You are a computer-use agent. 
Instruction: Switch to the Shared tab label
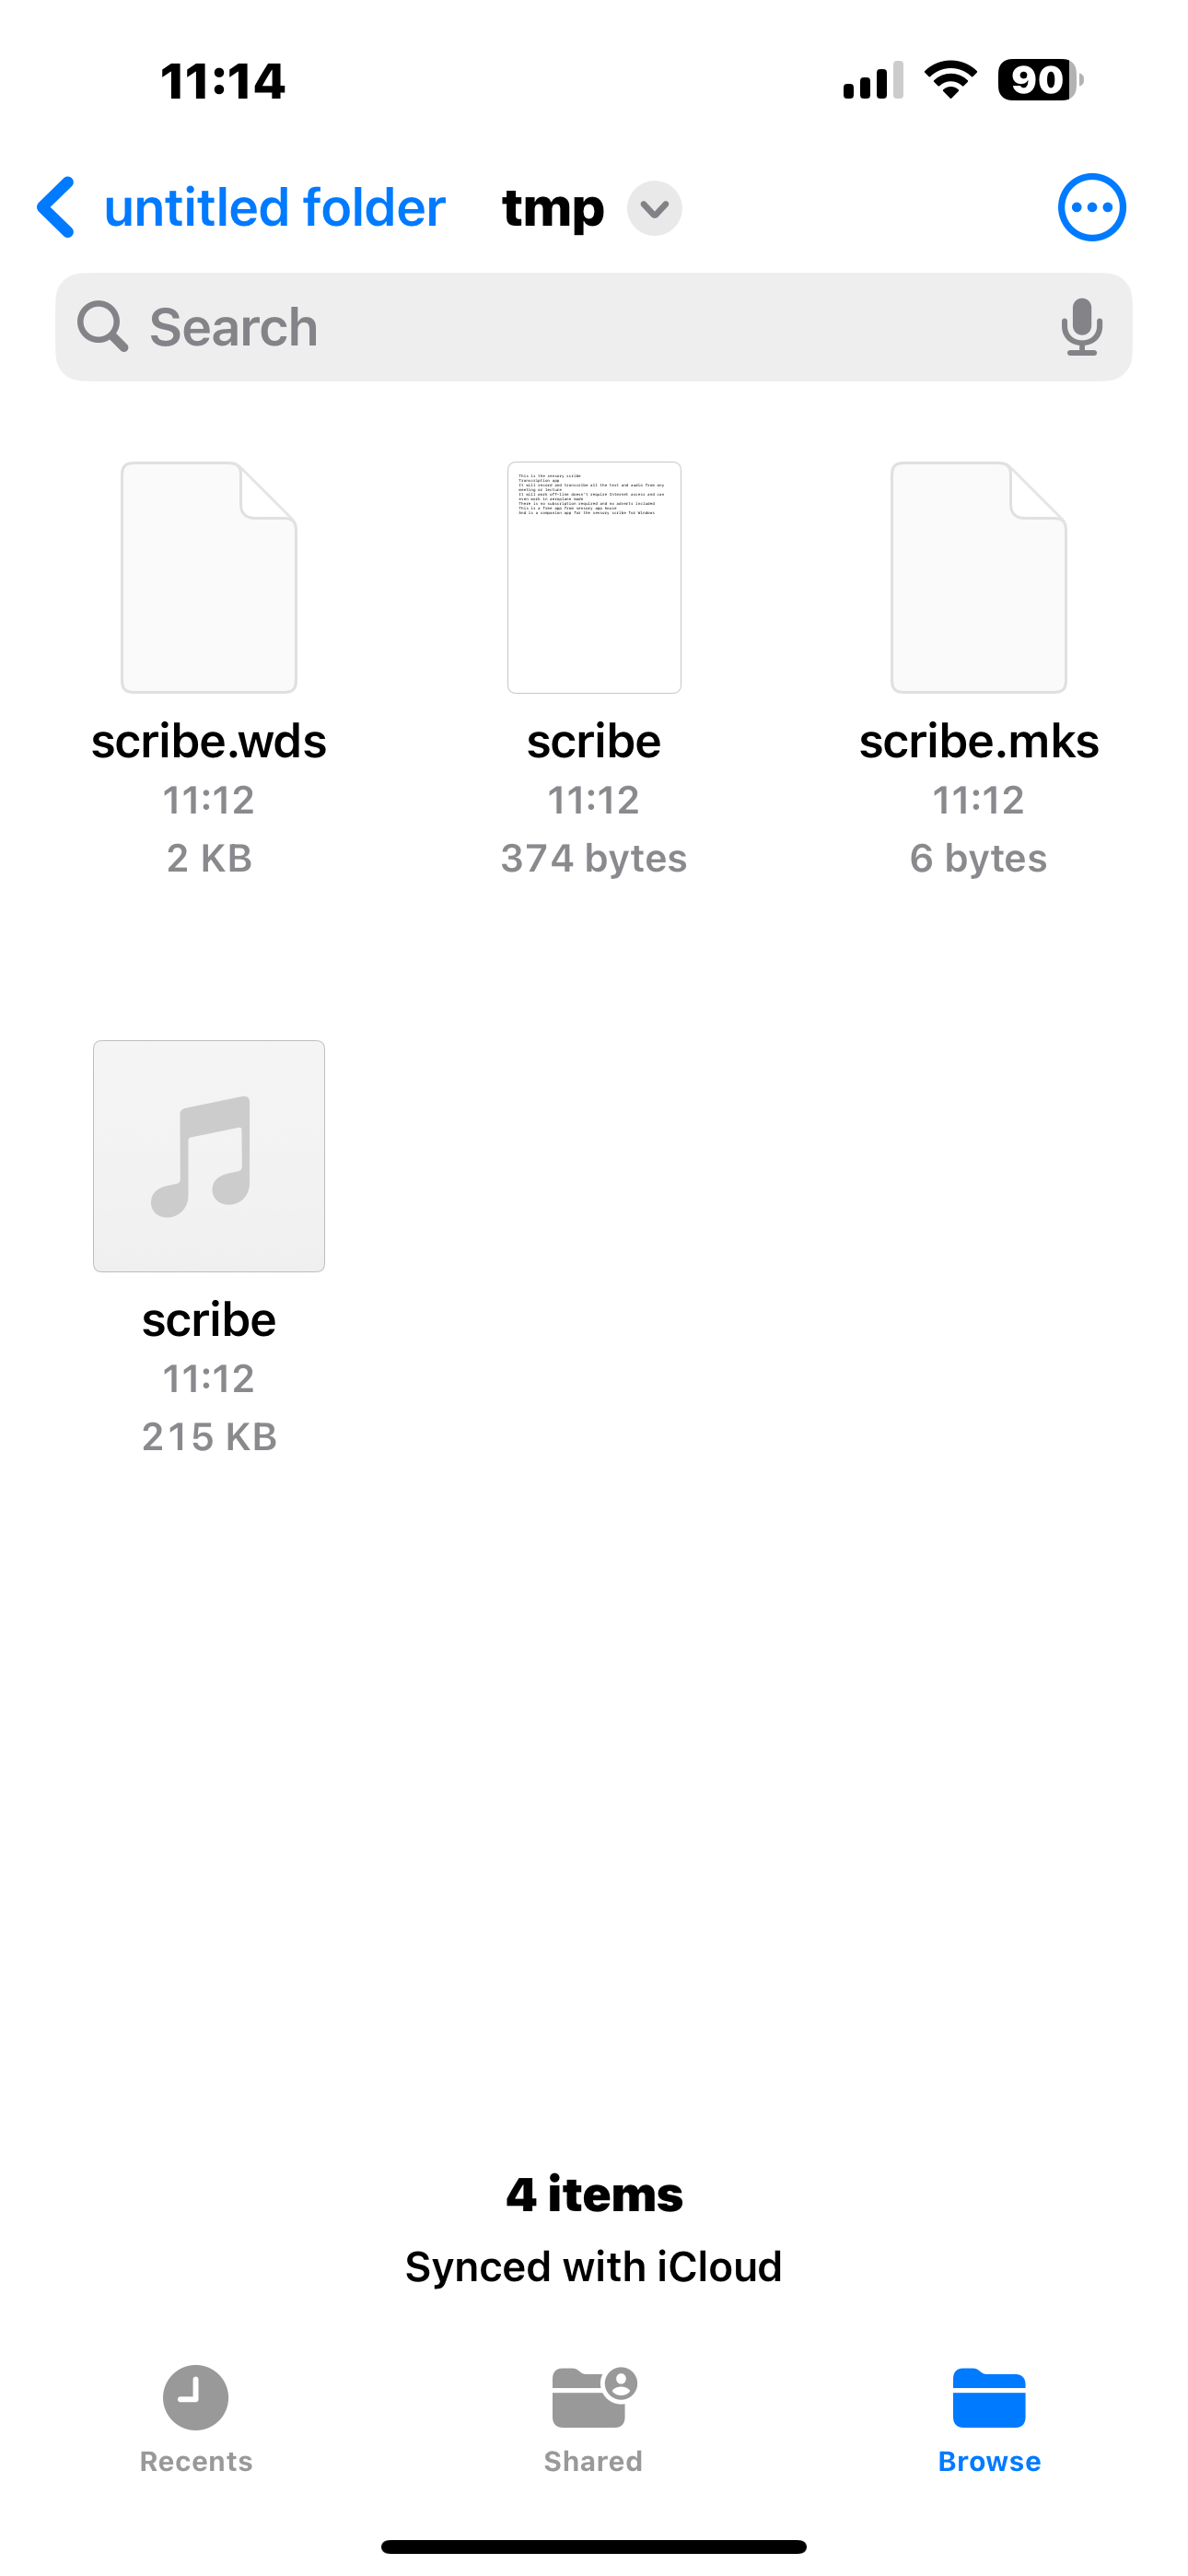tap(593, 2461)
